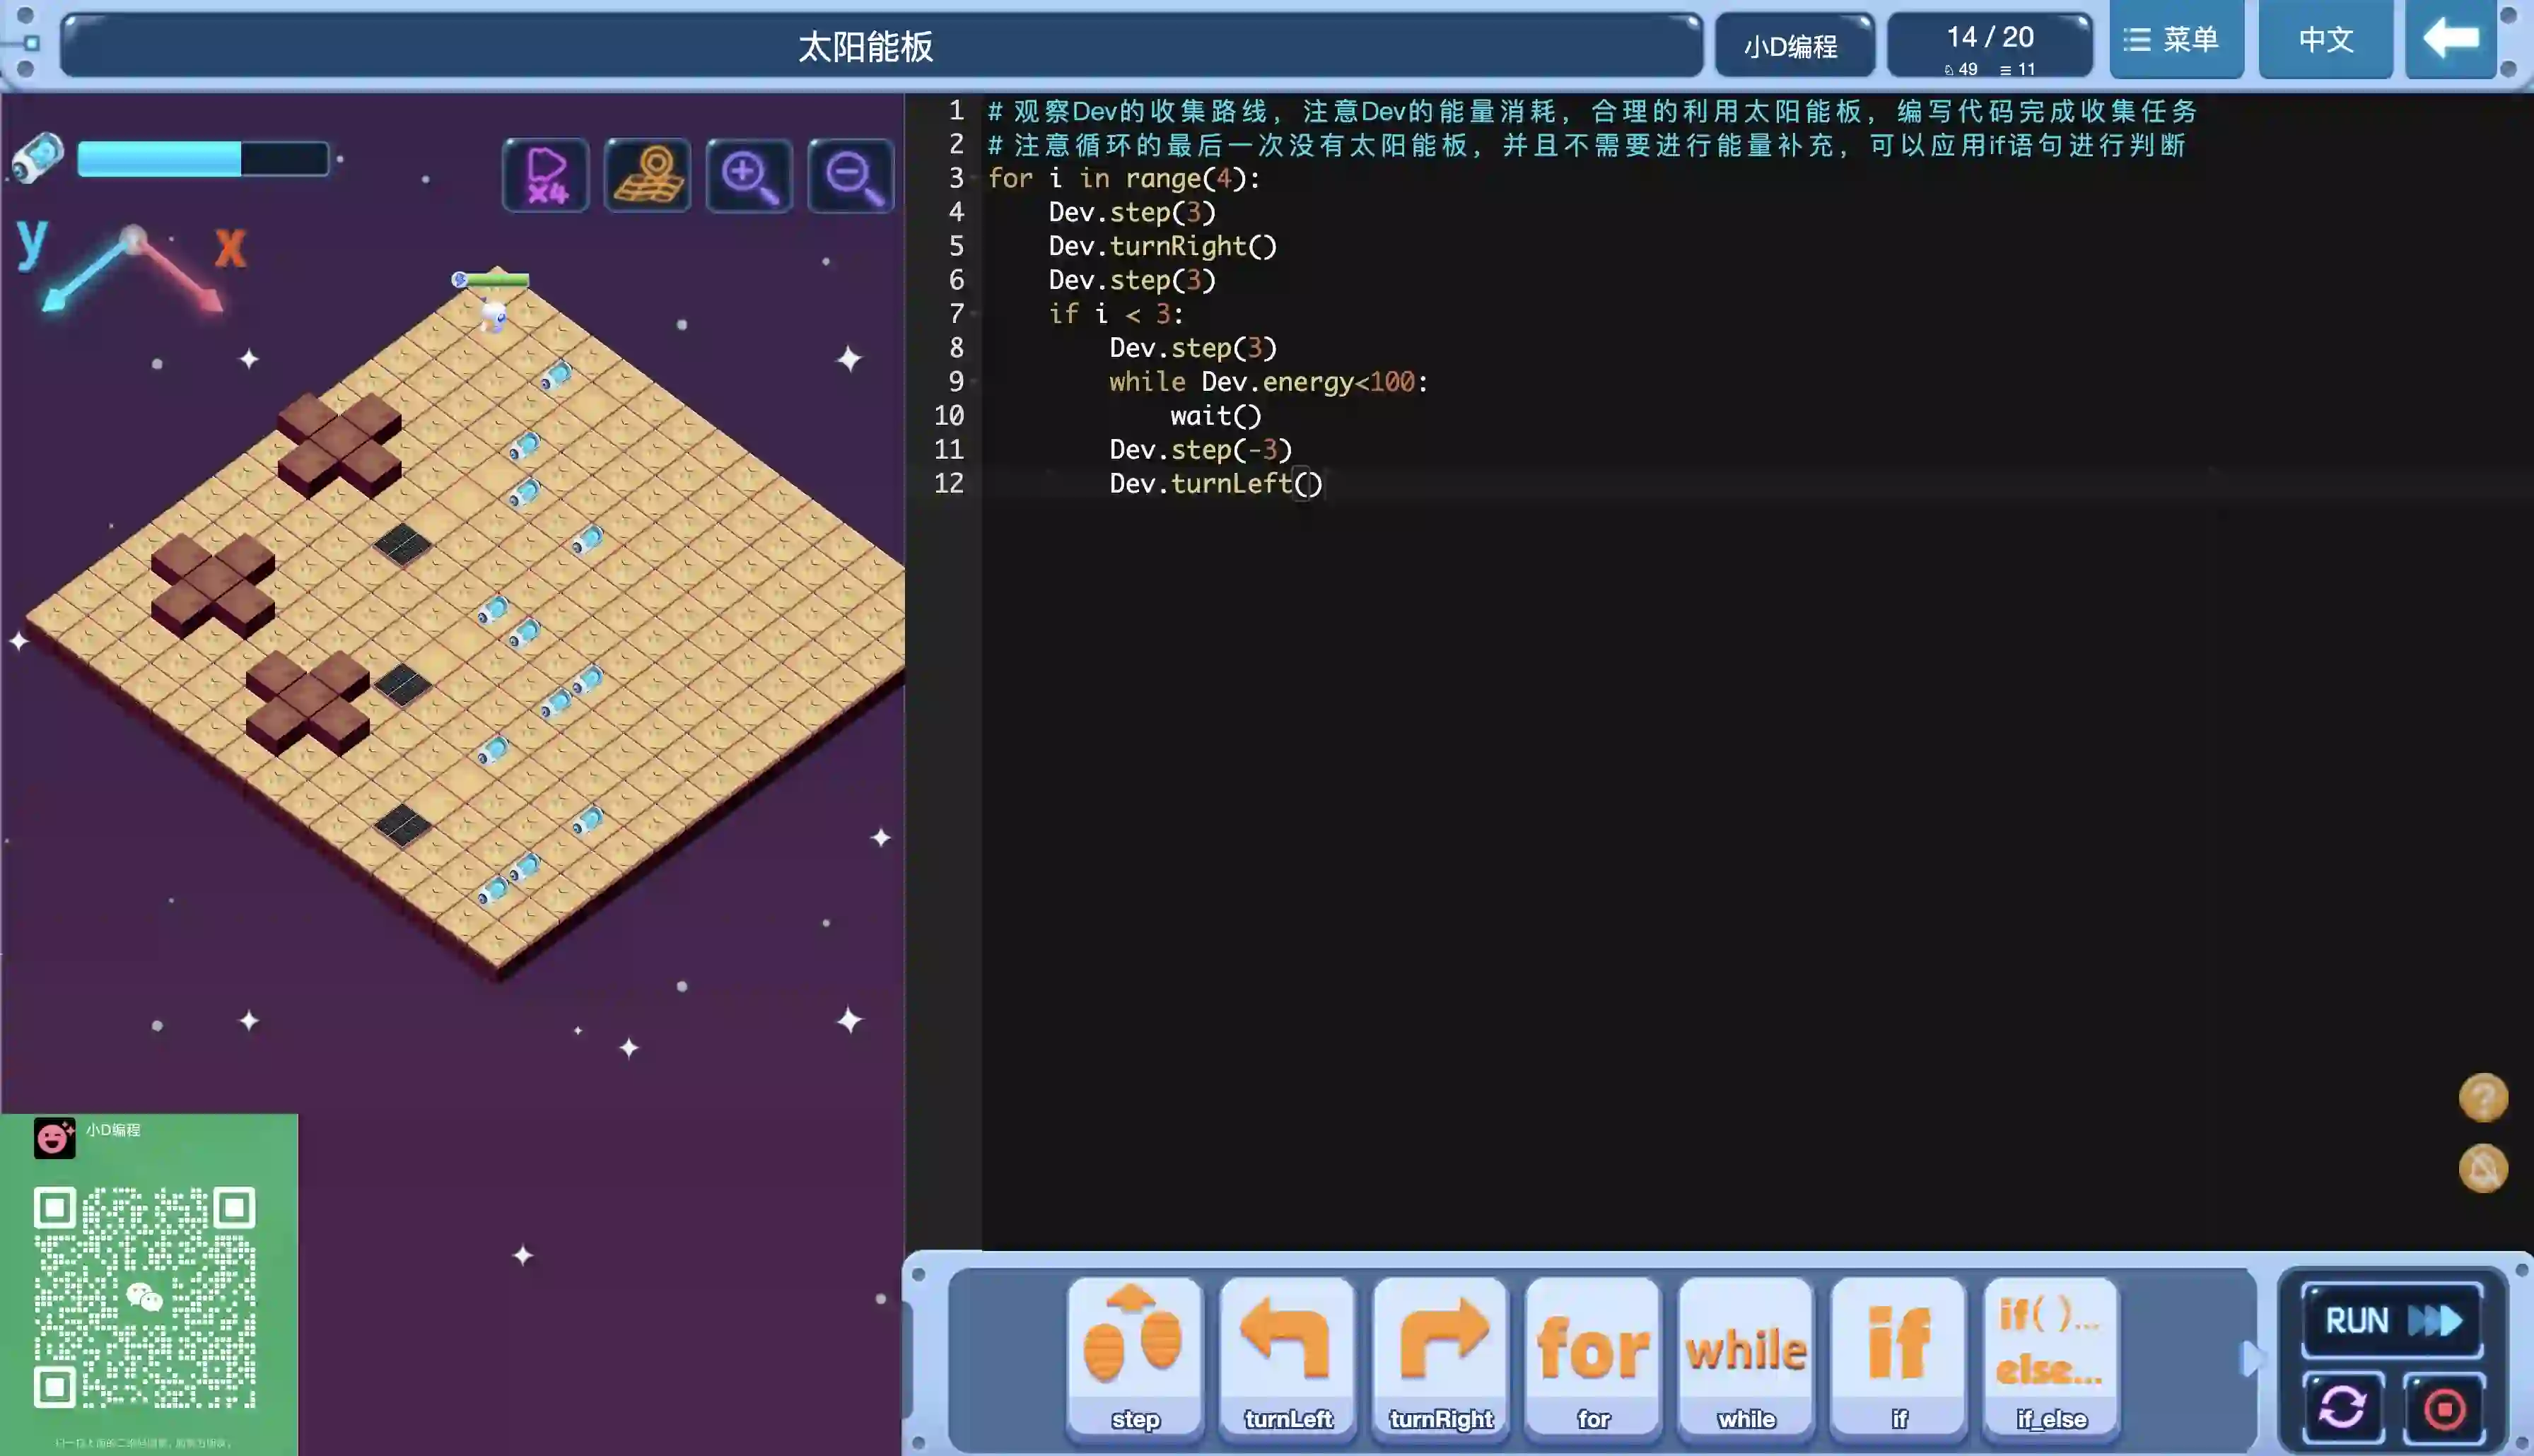Insert an if_else block
This screenshot has width=2534, height=1456.
click(2051, 1356)
